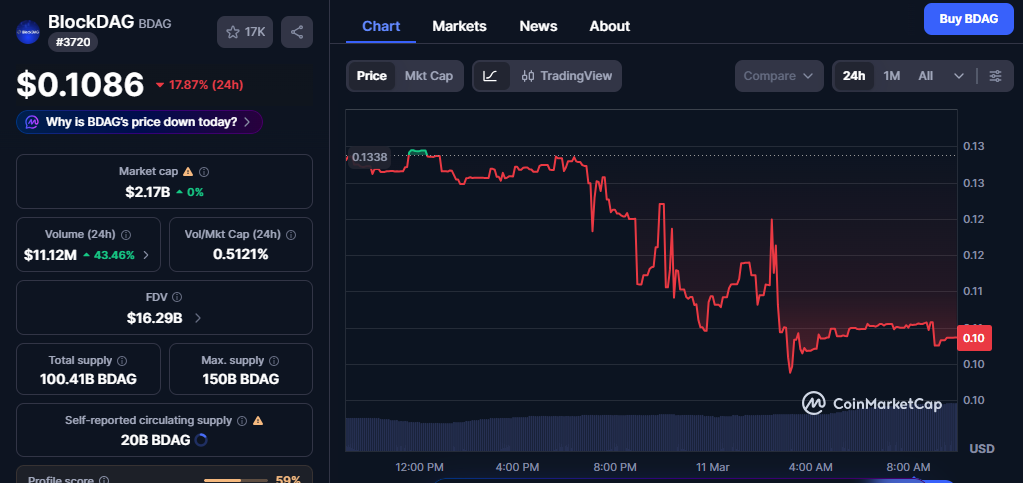Click the USD currency label
The height and width of the screenshot is (483, 1023).
point(981,448)
